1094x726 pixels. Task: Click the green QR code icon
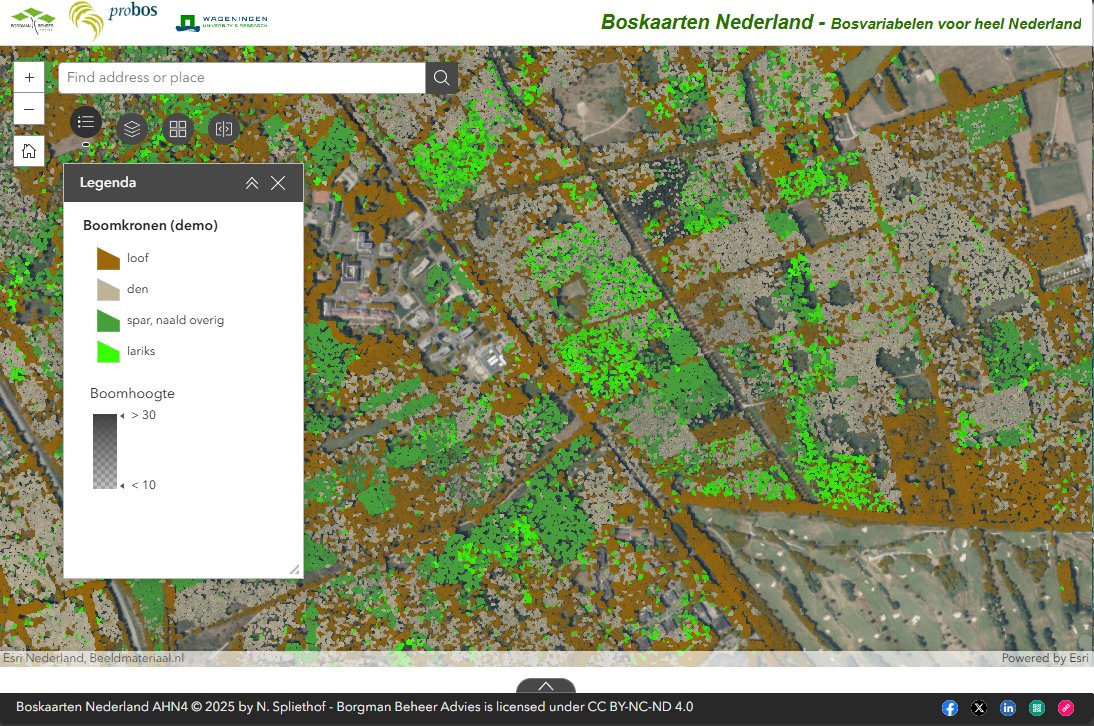1038,707
